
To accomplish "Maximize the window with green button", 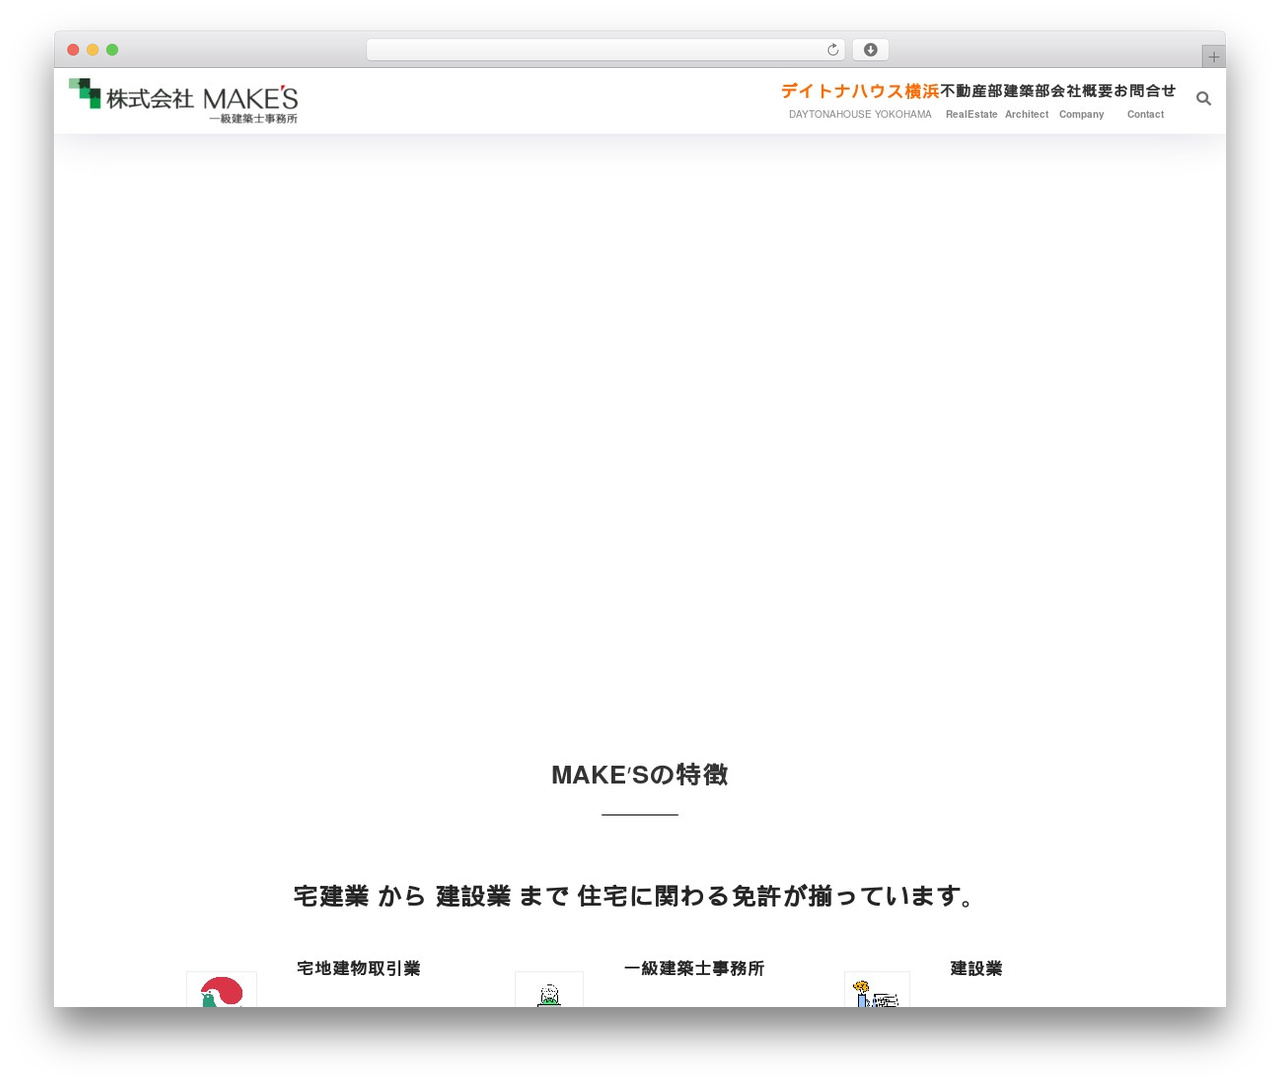I will click(x=112, y=50).
